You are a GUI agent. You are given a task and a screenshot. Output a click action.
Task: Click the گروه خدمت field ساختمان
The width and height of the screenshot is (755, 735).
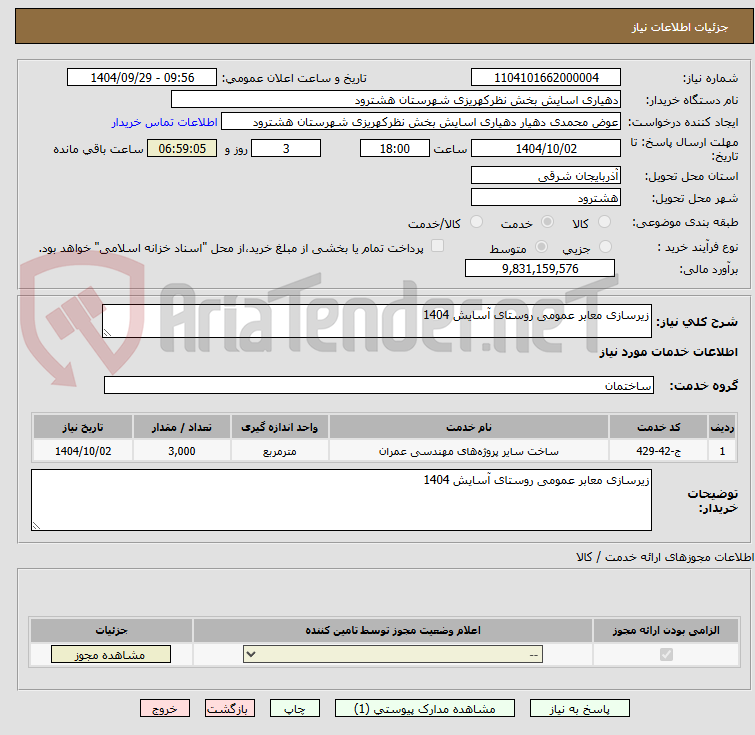pyautogui.click(x=378, y=385)
